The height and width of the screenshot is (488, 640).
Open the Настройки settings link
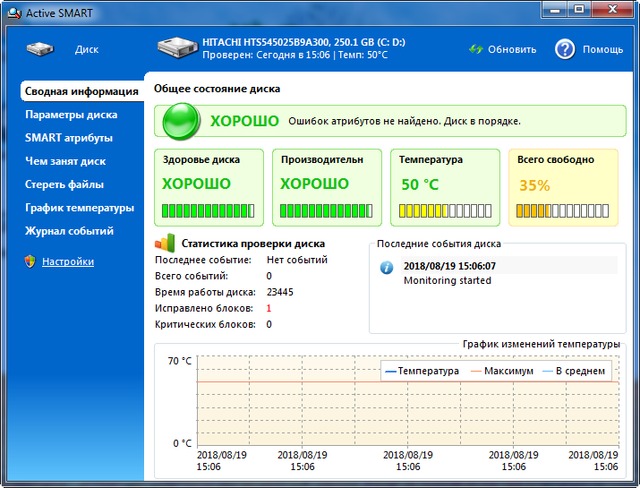(68, 261)
